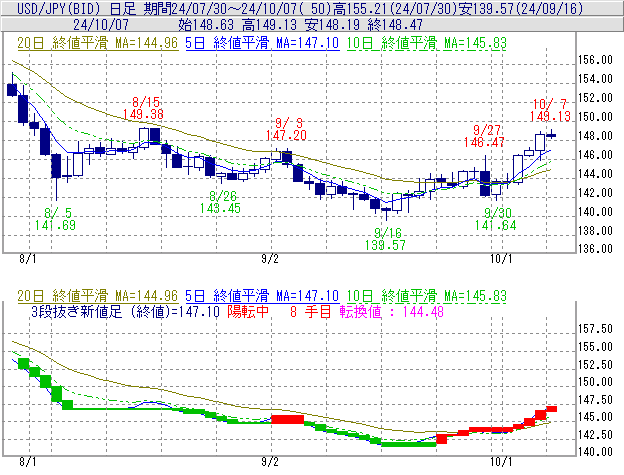The image size is (624, 475).
Task: Click the 8/26 143.45 trough label
Action: (220, 202)
